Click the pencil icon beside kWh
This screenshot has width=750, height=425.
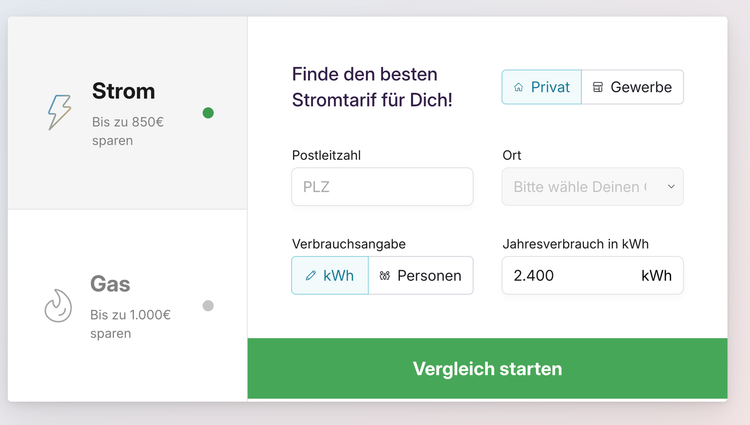click(310, 275)
